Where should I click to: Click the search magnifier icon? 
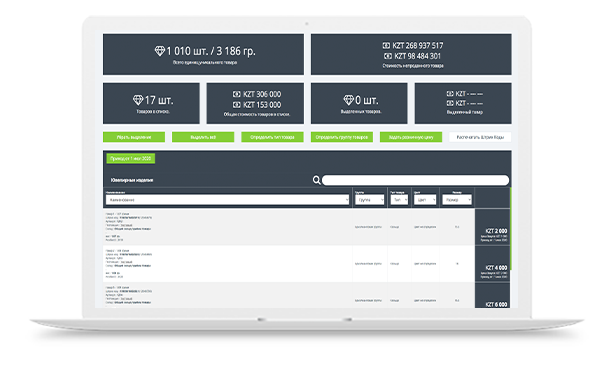[x=317, y=180]
